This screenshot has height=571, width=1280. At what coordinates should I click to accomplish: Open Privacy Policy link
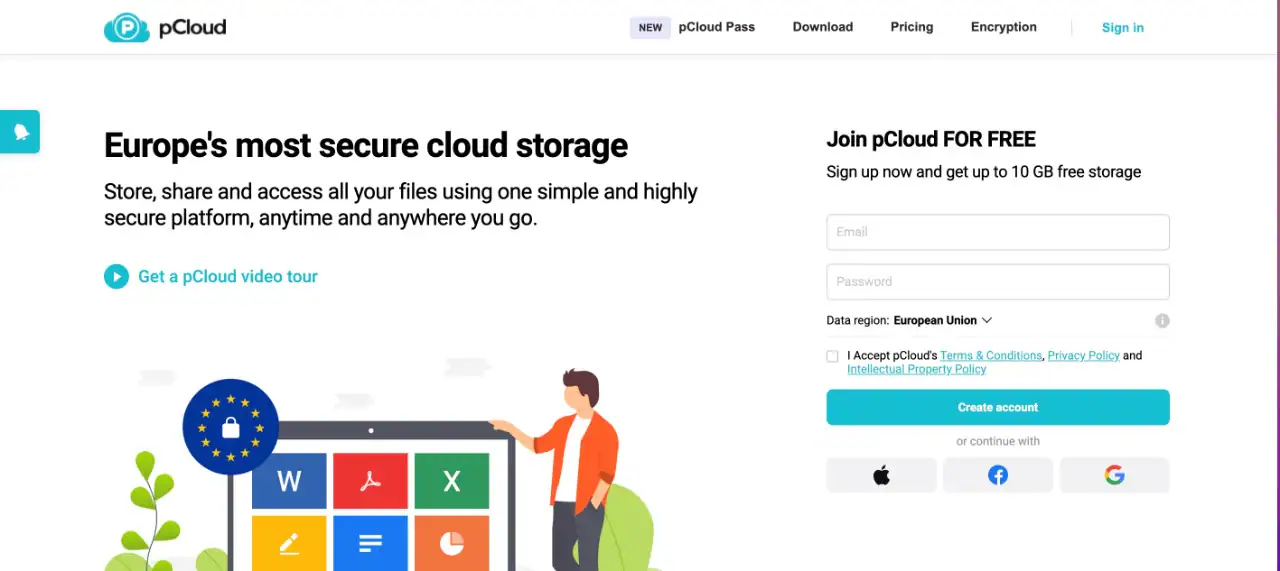coord(1084,356)
